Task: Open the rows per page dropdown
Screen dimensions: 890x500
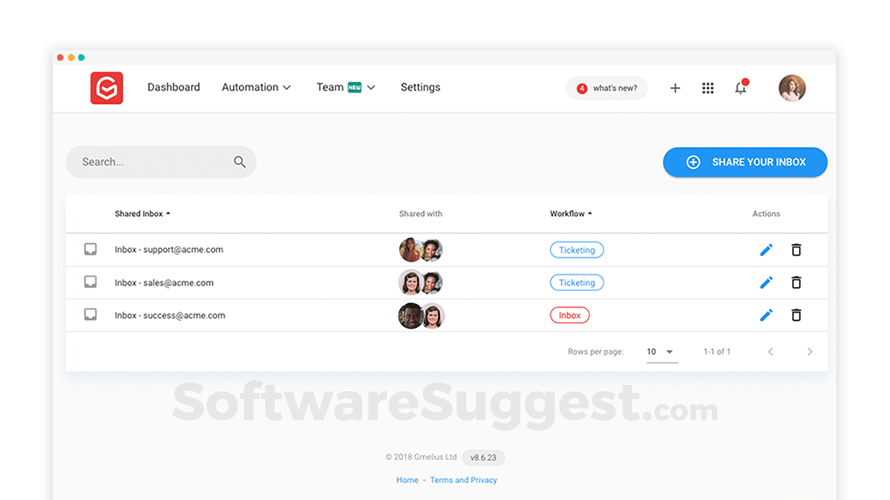Action: click(661, 352)
